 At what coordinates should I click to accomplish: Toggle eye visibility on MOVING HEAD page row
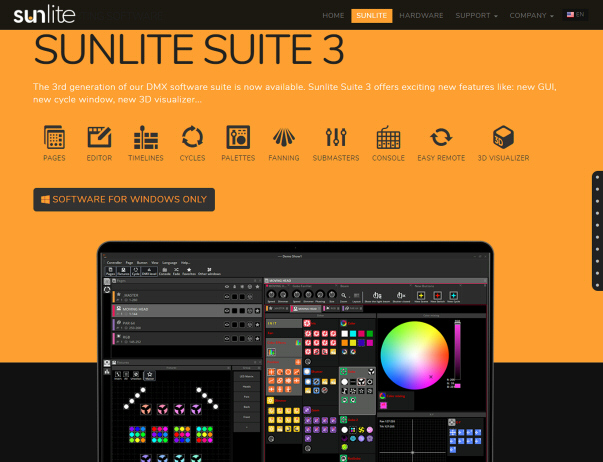227,310
